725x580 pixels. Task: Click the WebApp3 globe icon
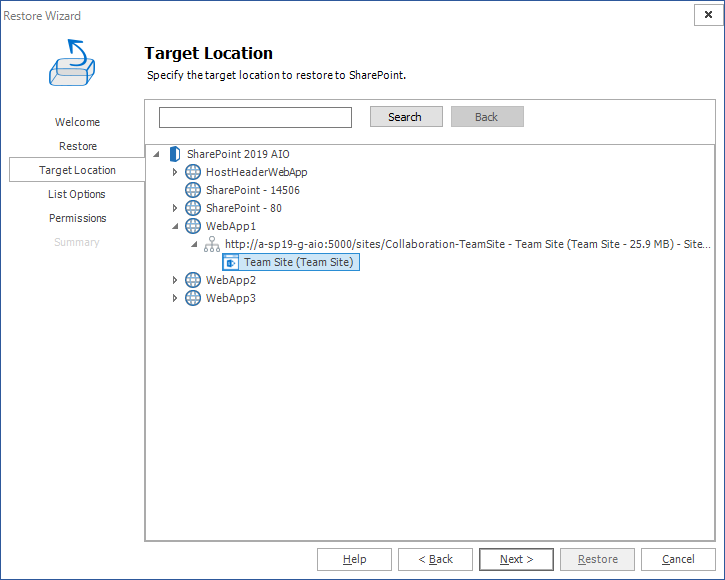point(193,298)
